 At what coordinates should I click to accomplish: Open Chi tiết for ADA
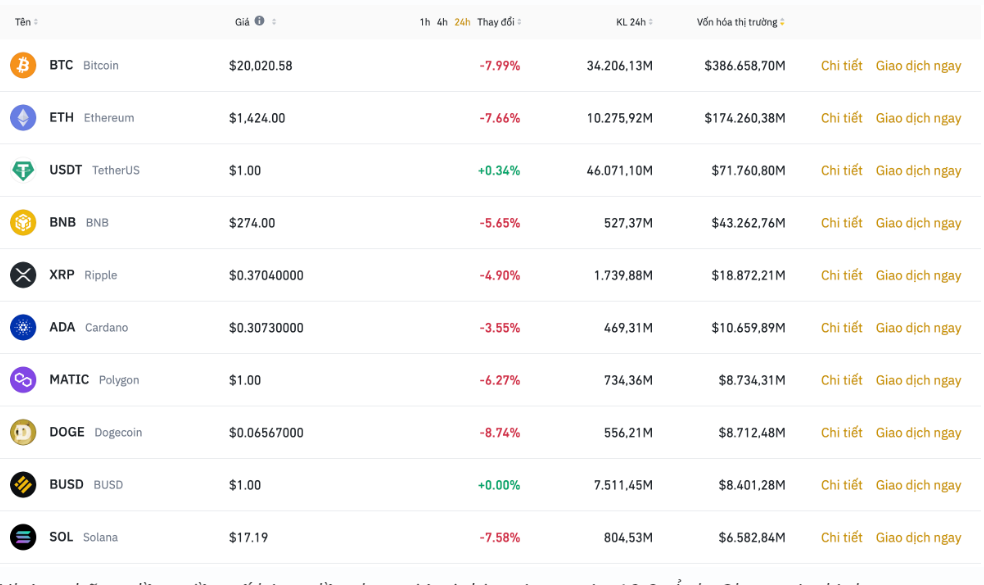click(842, 328)
